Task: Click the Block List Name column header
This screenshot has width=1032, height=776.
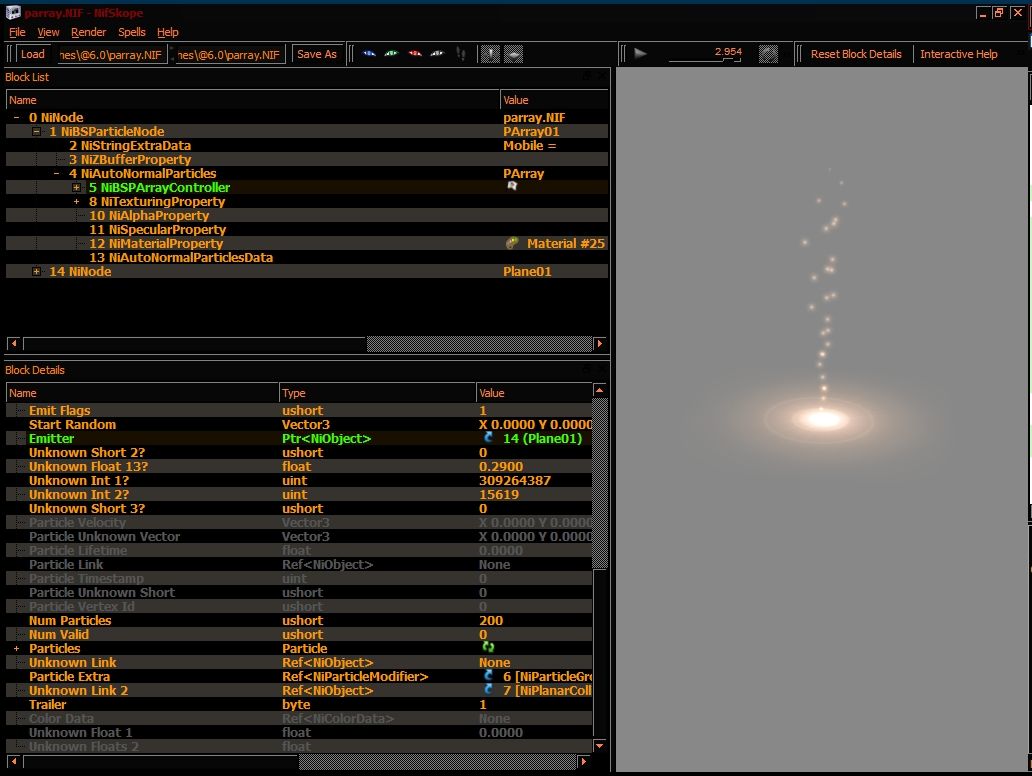Action: (x=253, y=100)
